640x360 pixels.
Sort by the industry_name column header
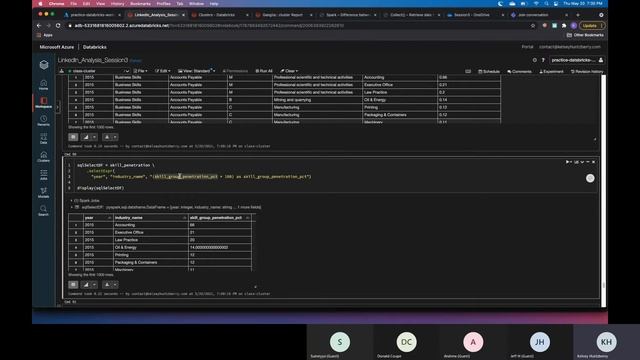(x=151, y=218)
